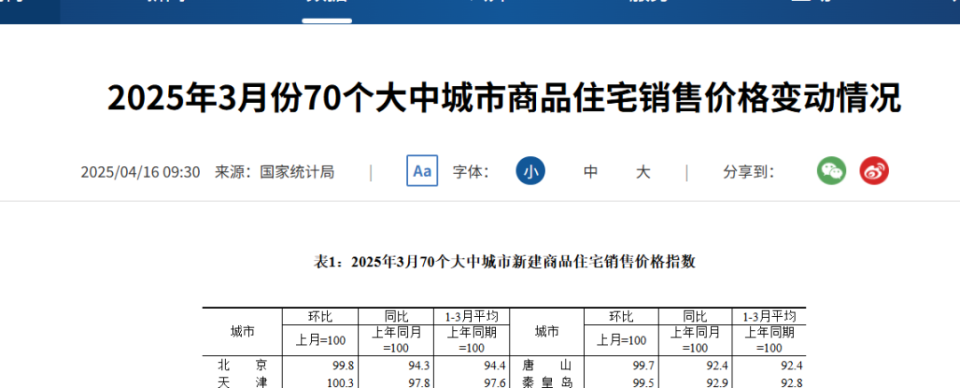
Task: Click the 天津 city cell
Action: 242,382
